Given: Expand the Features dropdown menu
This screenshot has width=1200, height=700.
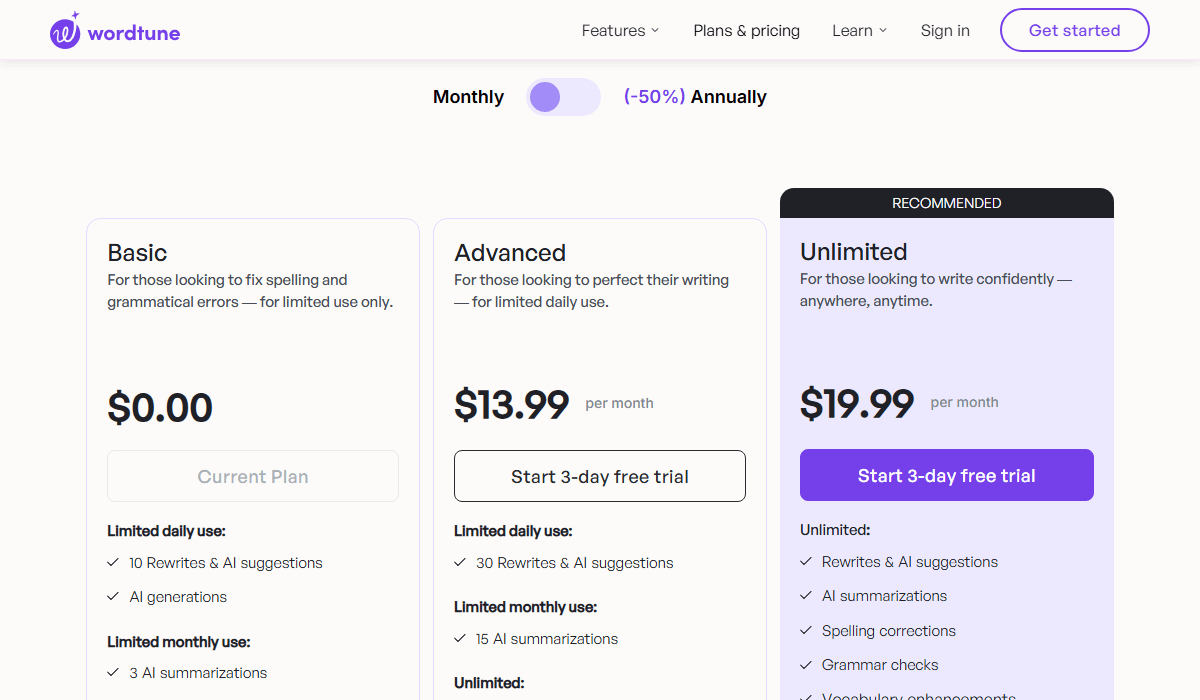Looking at the screenshot, I should (621, 31).
